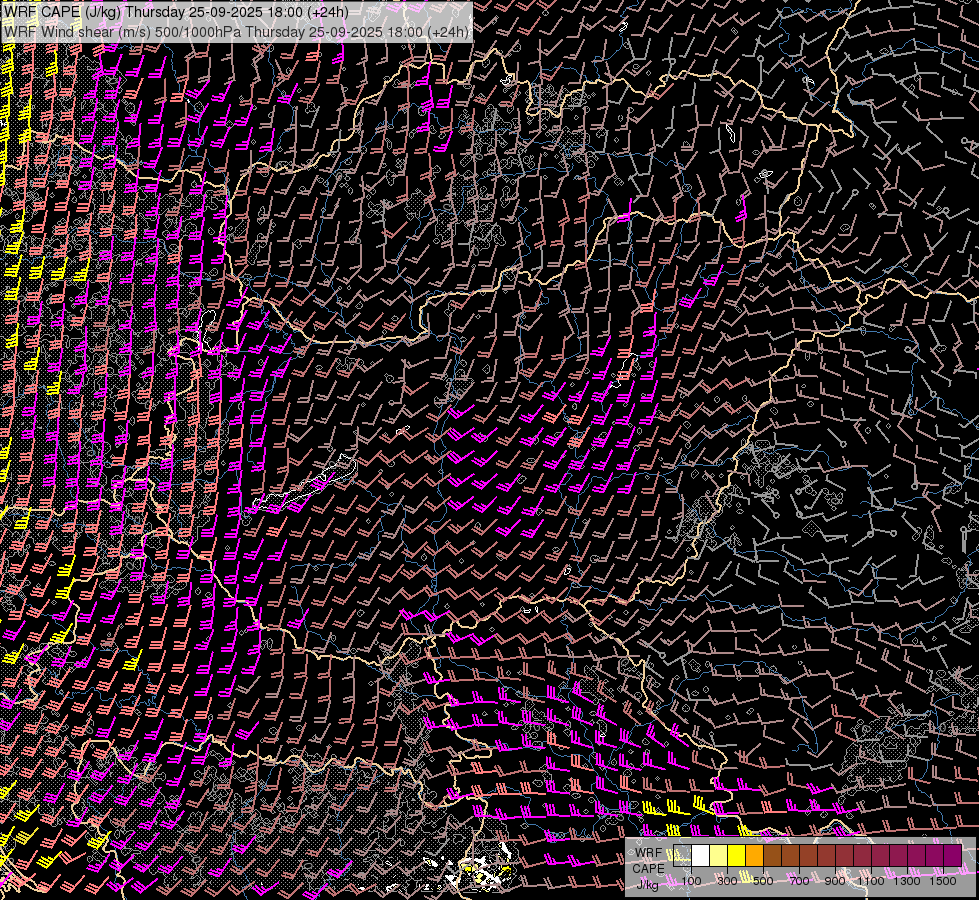The height and width of the screenshot is (900, 979).
Task: Select the pale yellow legend swatch
Action: click(719, 855)
